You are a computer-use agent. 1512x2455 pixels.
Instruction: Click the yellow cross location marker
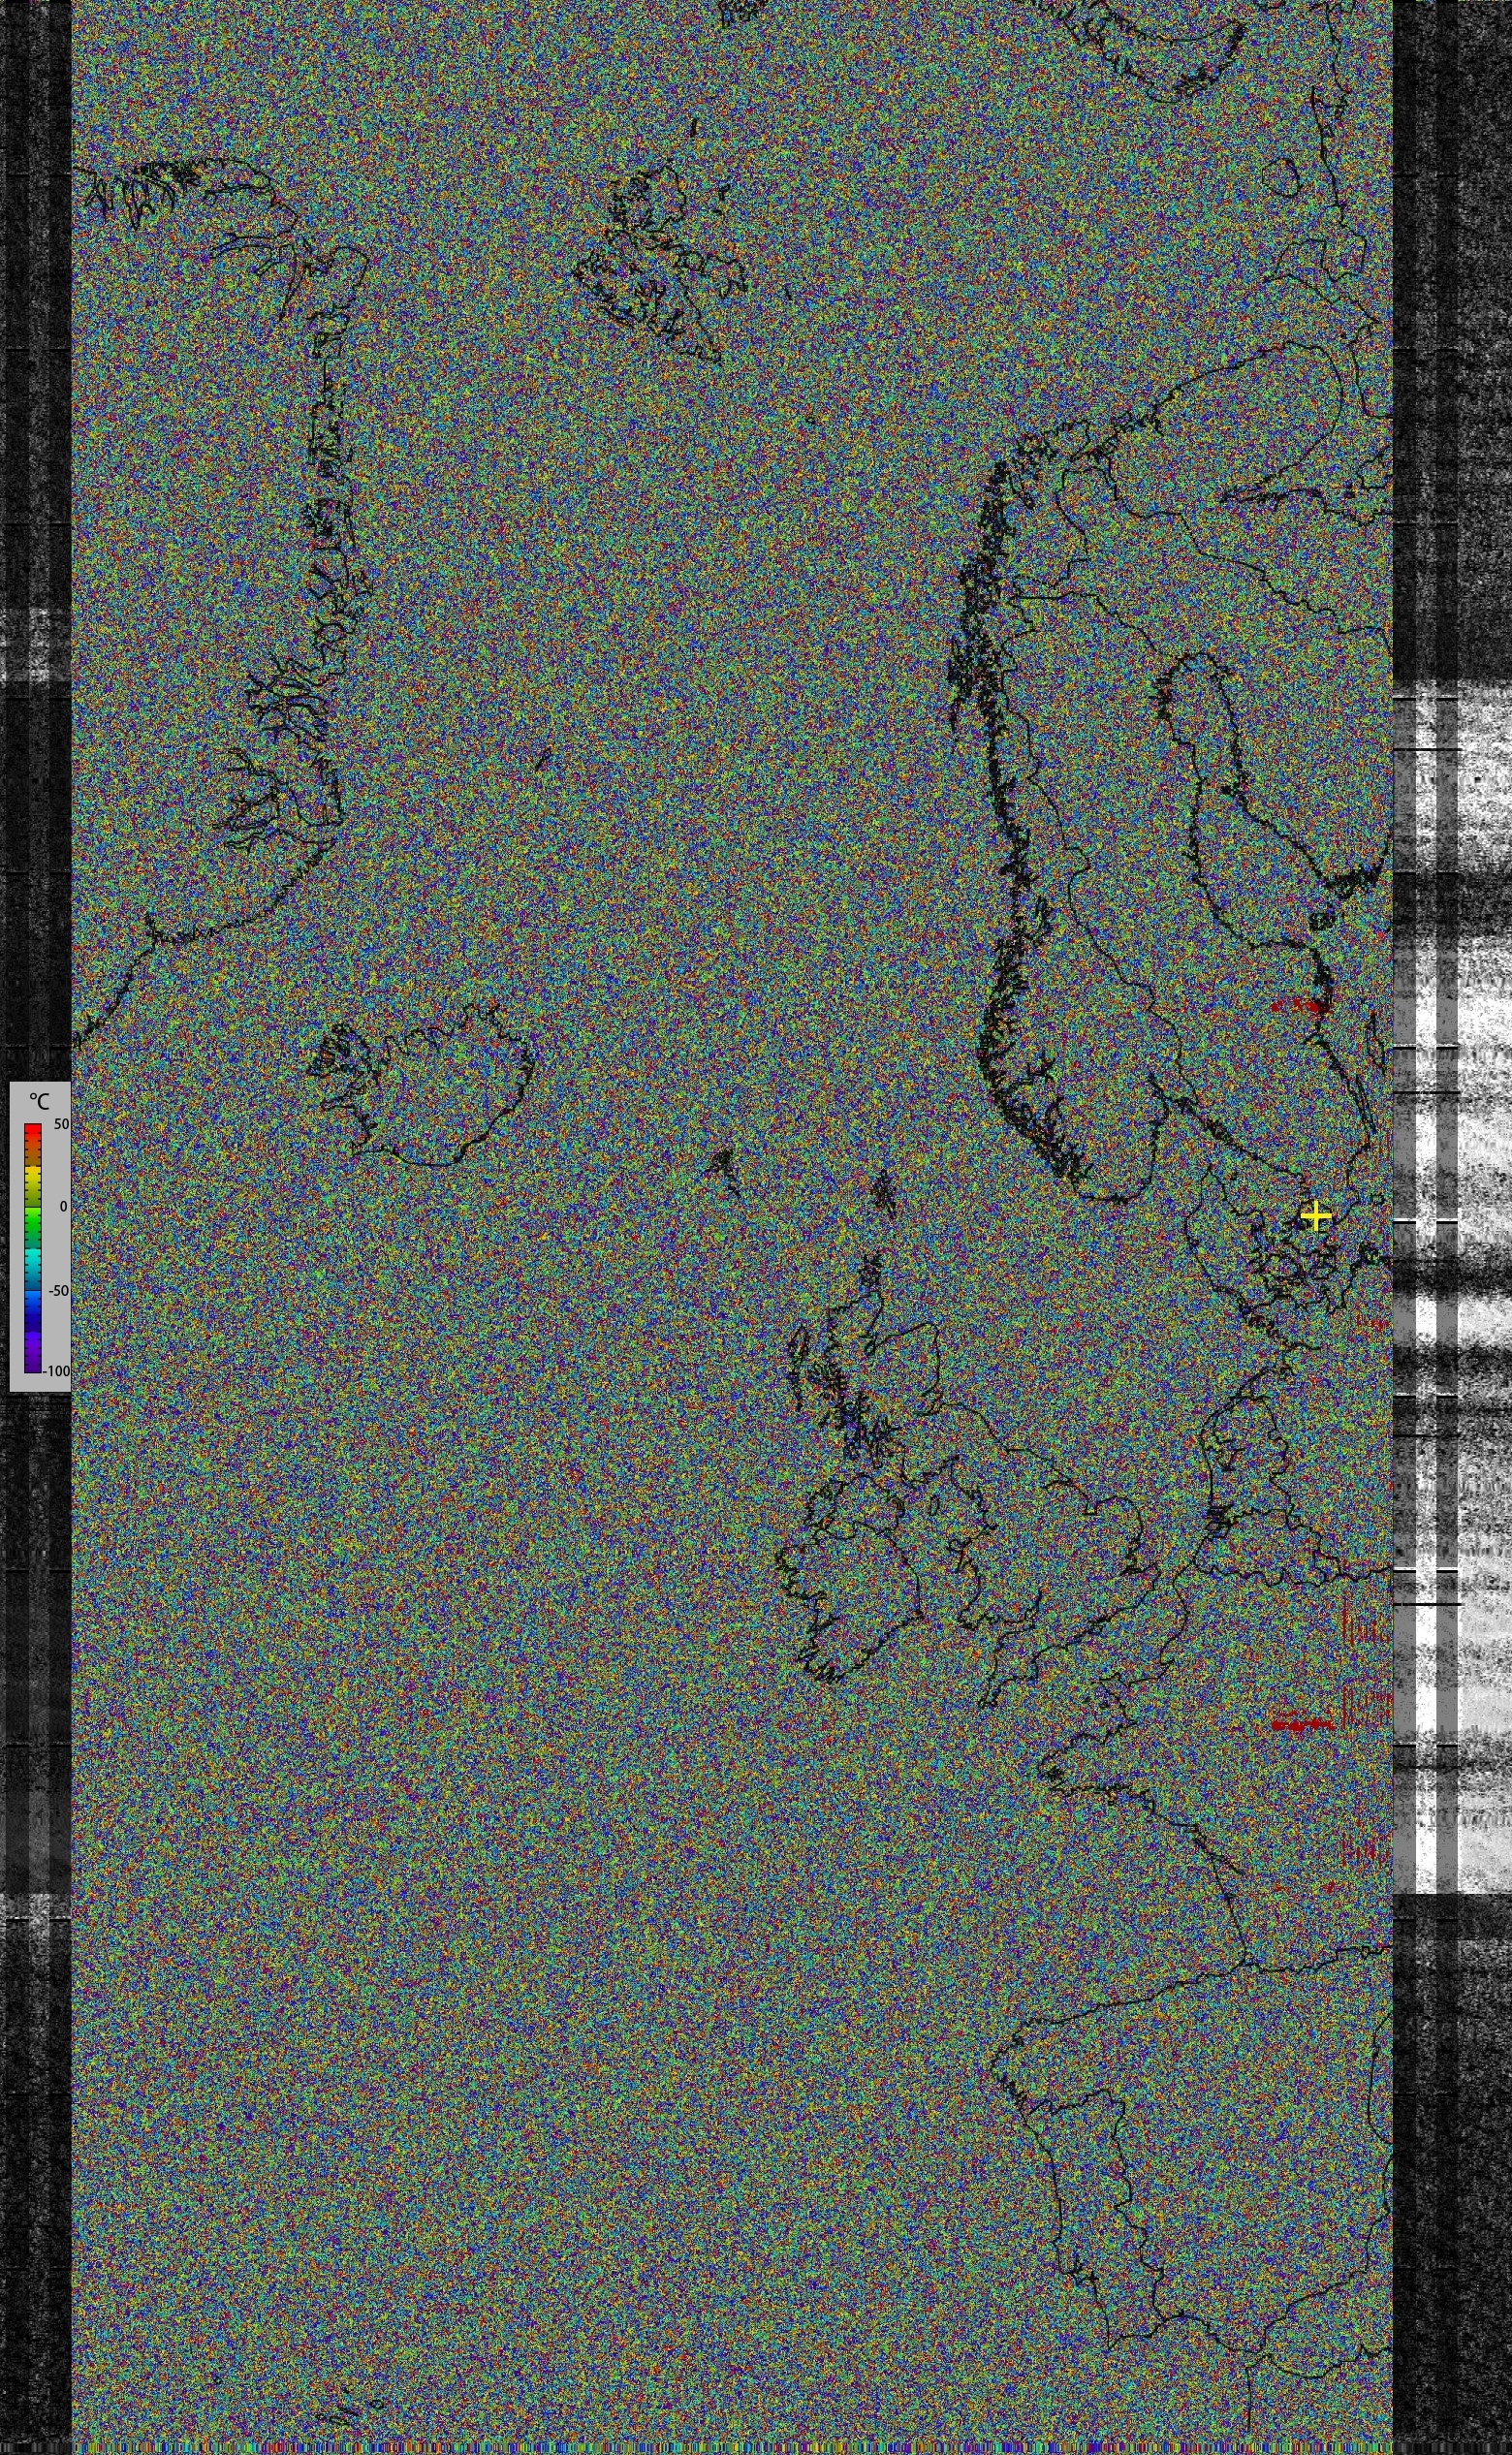pos(1316,1216)
